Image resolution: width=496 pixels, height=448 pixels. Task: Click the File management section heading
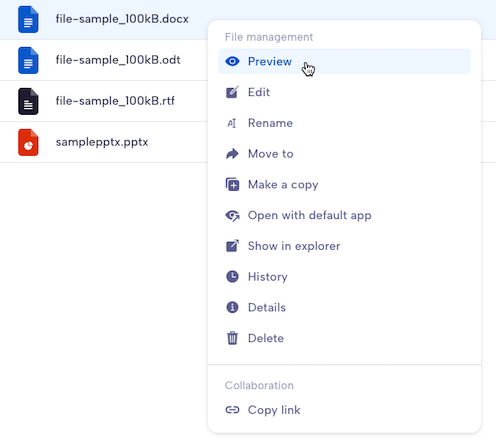click(269, 37)
